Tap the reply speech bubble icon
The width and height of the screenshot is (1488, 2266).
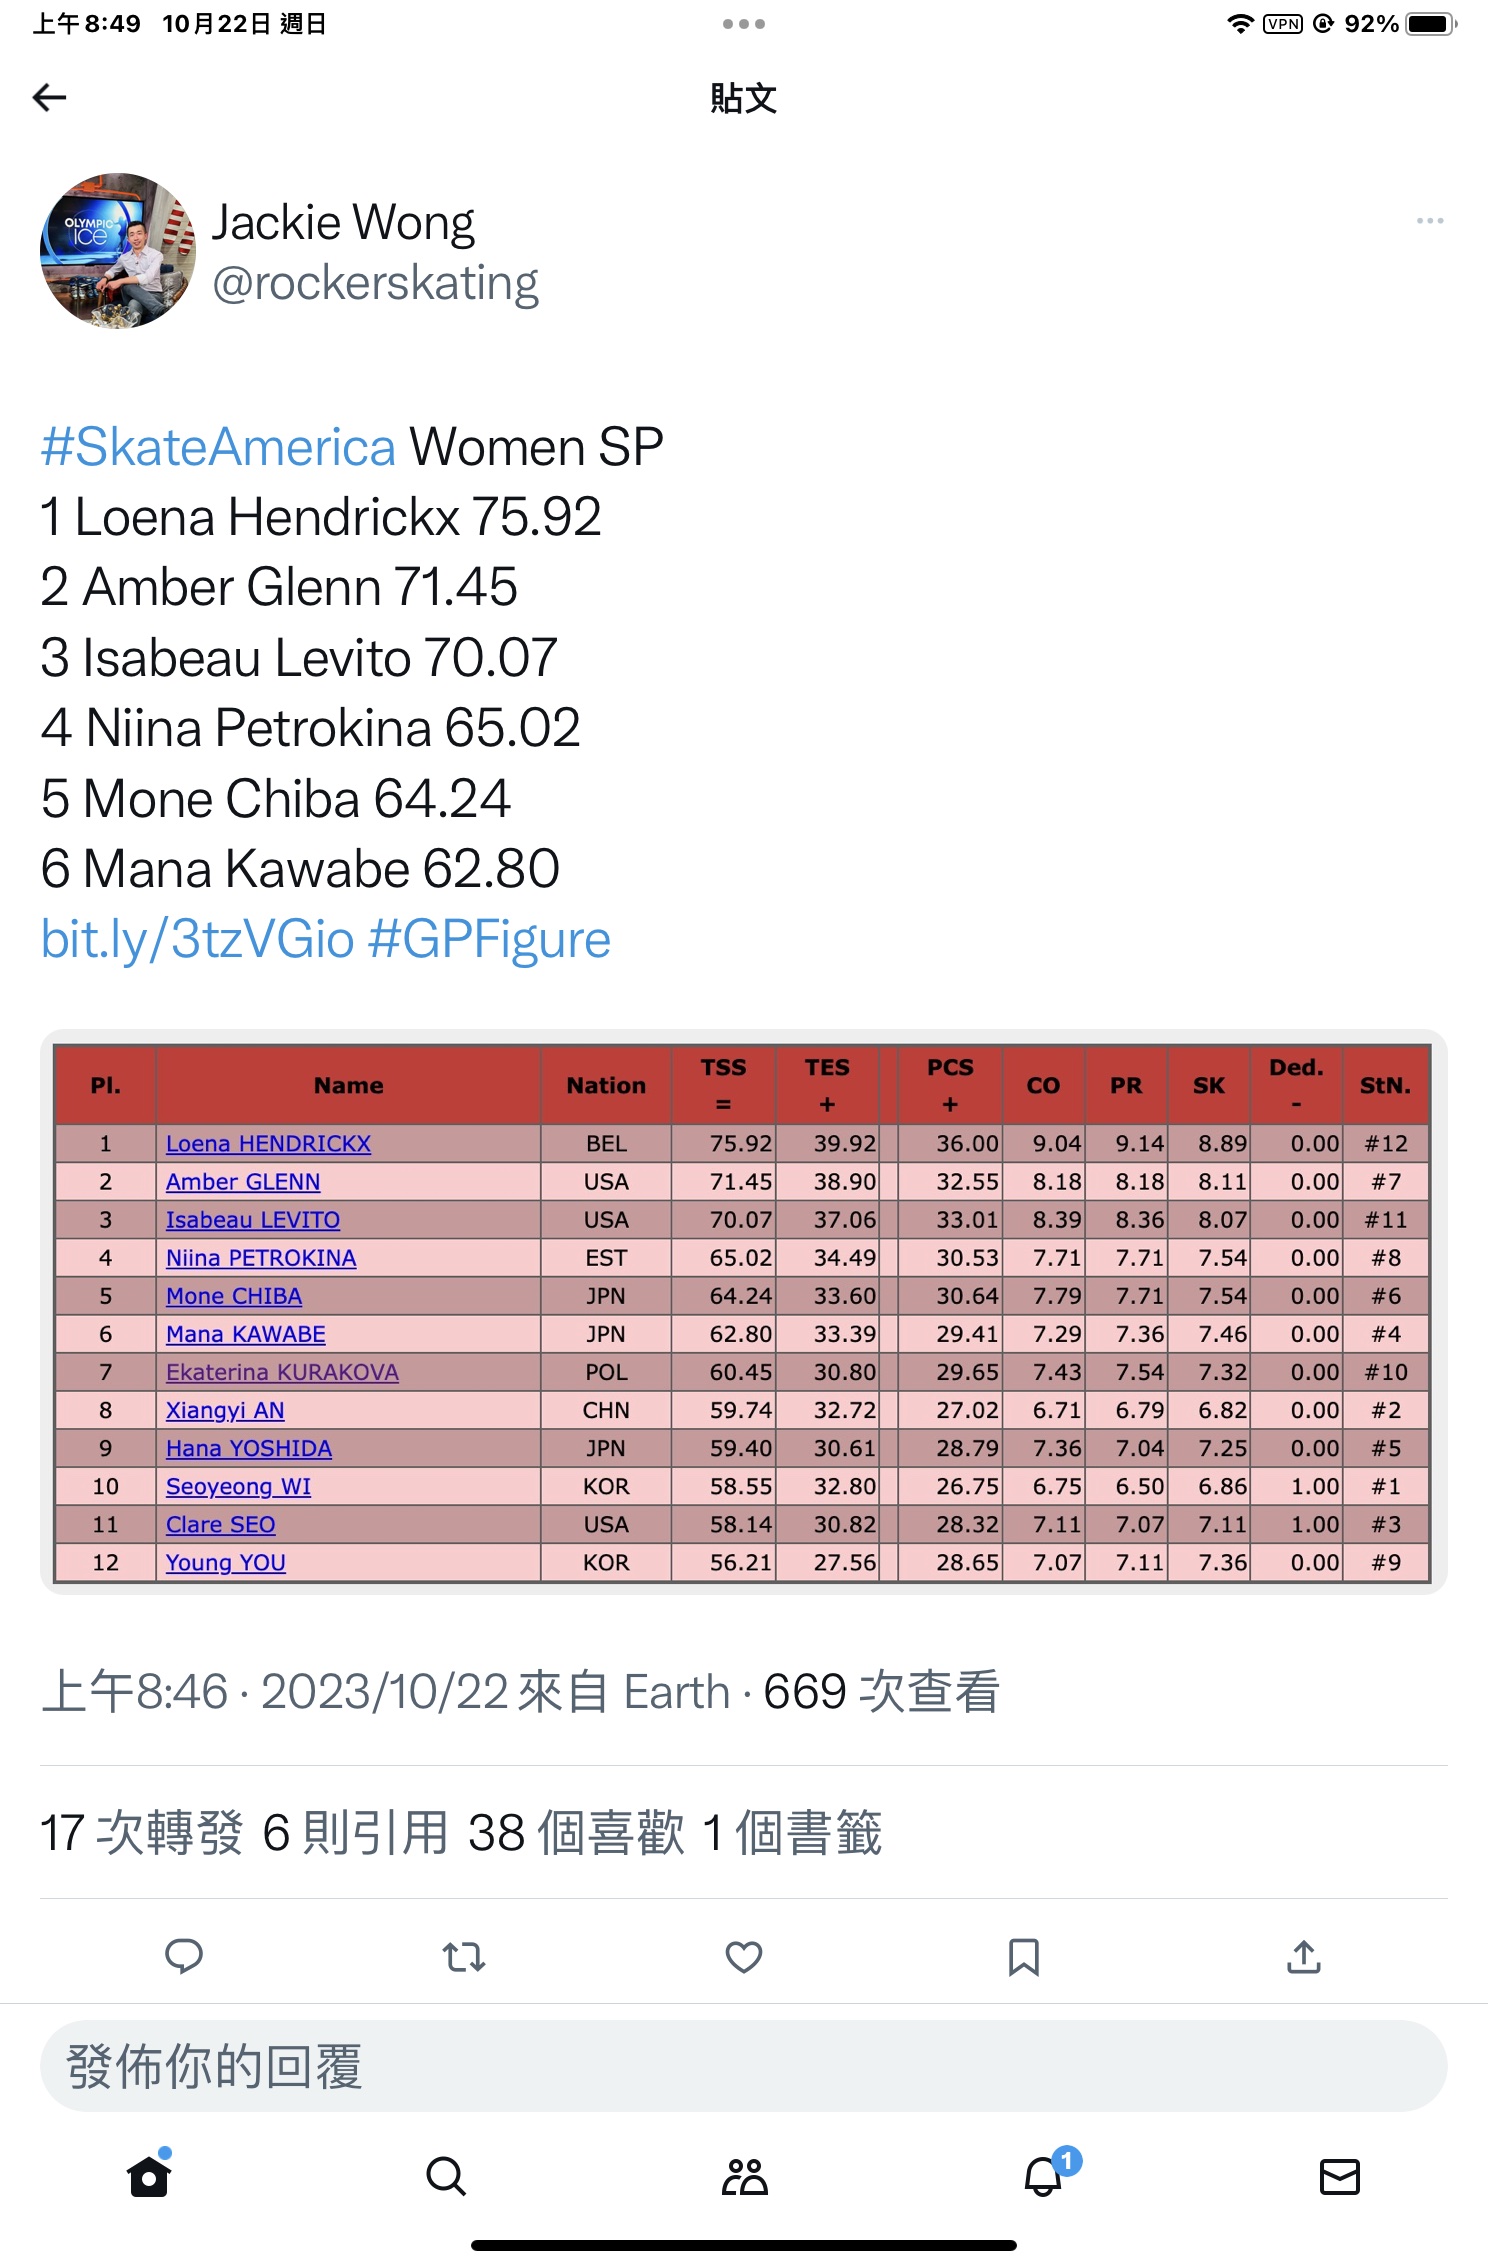[183, 1956]
